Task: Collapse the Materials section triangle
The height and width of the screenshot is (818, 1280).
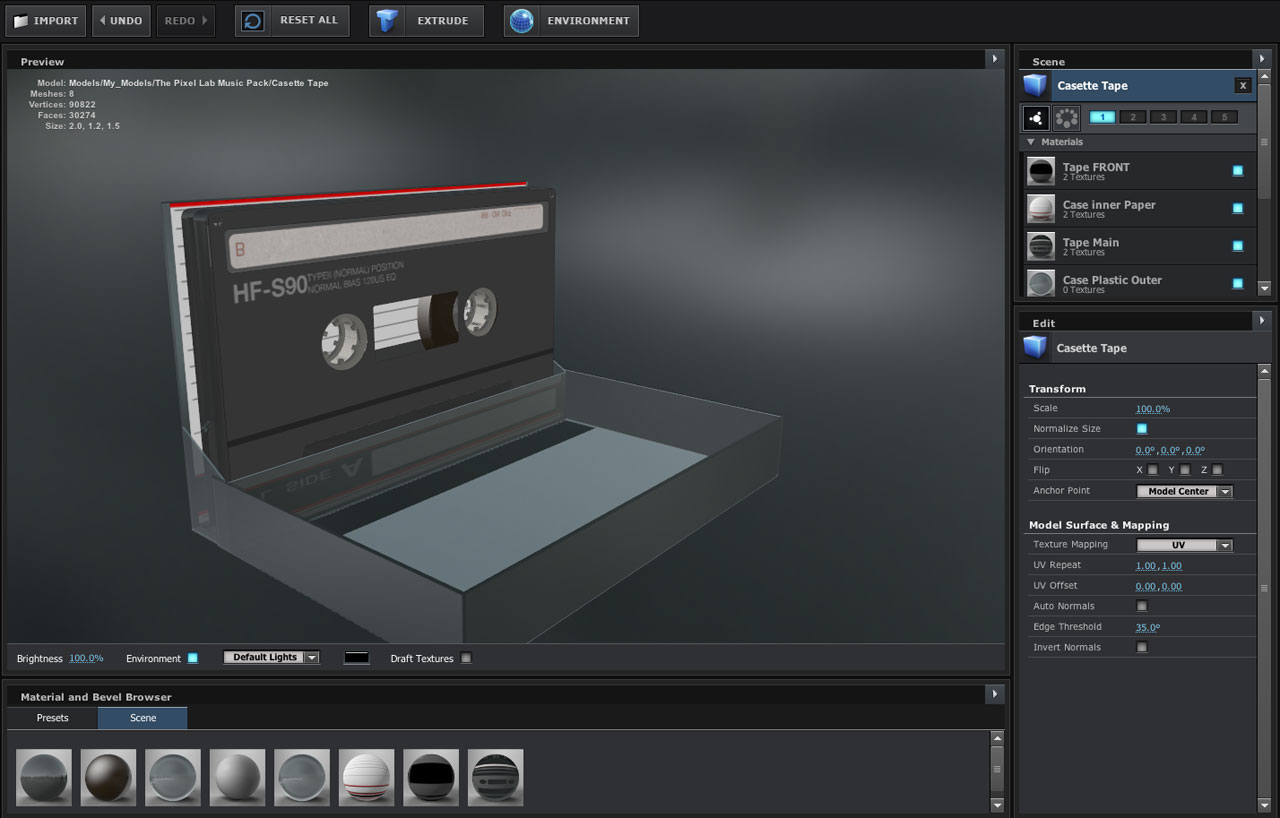Action: [x=1031, y=142]
